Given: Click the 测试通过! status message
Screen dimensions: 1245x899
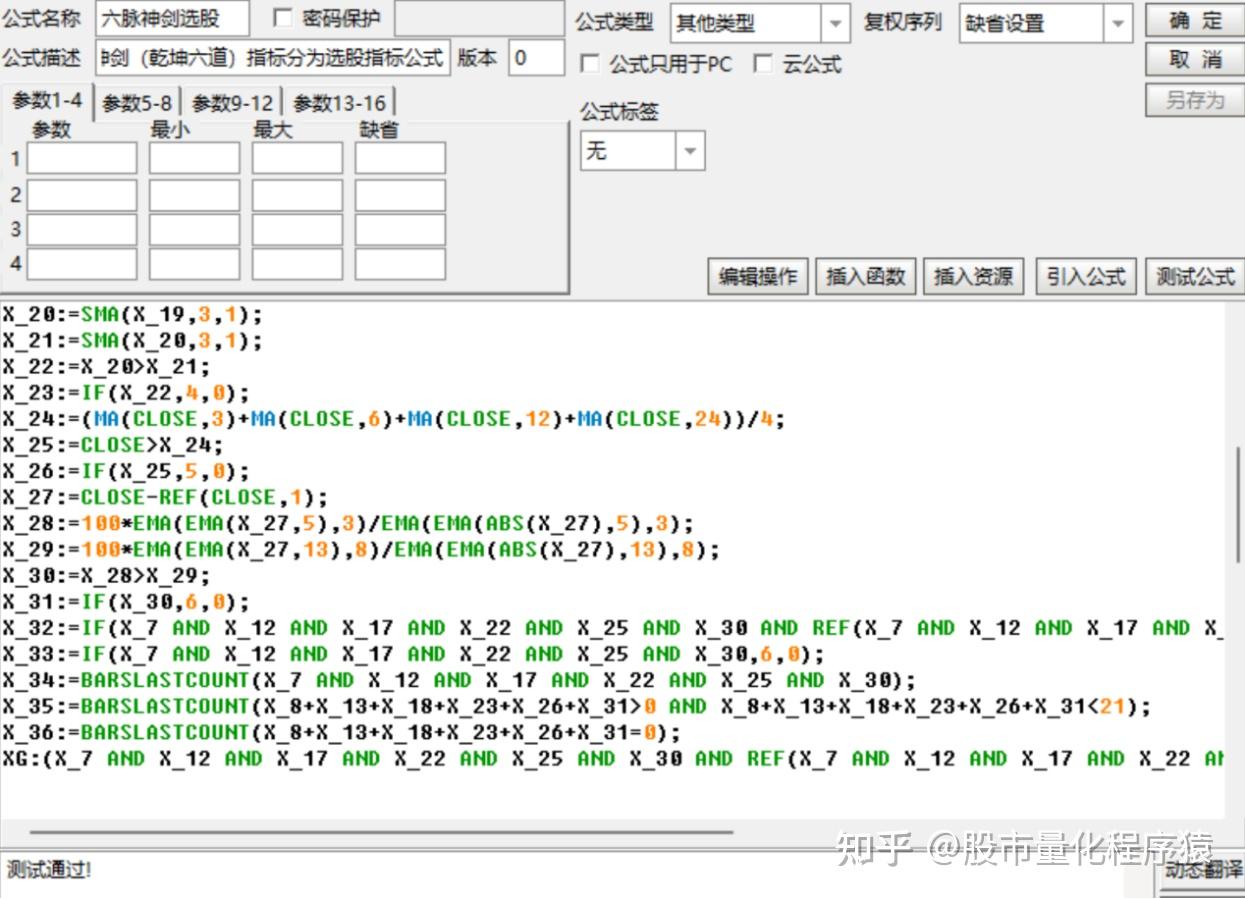Looking at the screenshot, I should (50, 869).
